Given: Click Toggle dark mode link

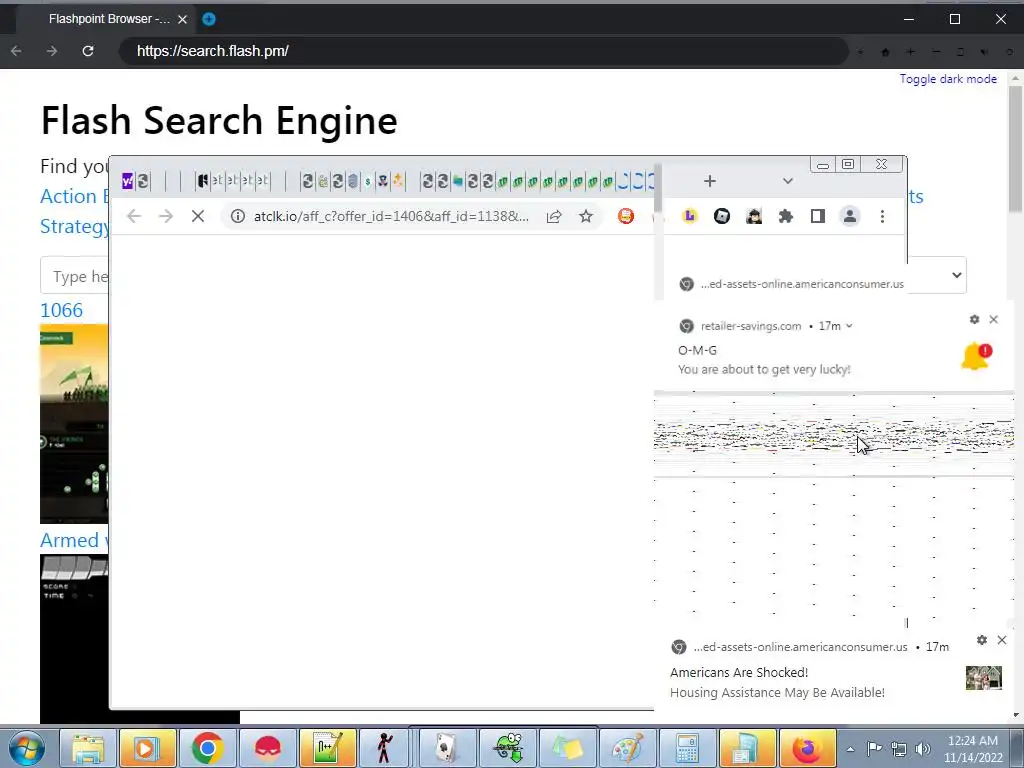Looking at the screenshot, I should 948,79.
